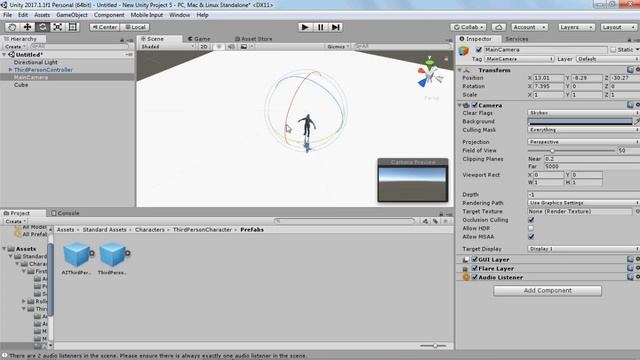Screen dimensions: 640x360
Task: Toggle the Static checkbox
Action: pyautogui.click(x=613, y=50)
